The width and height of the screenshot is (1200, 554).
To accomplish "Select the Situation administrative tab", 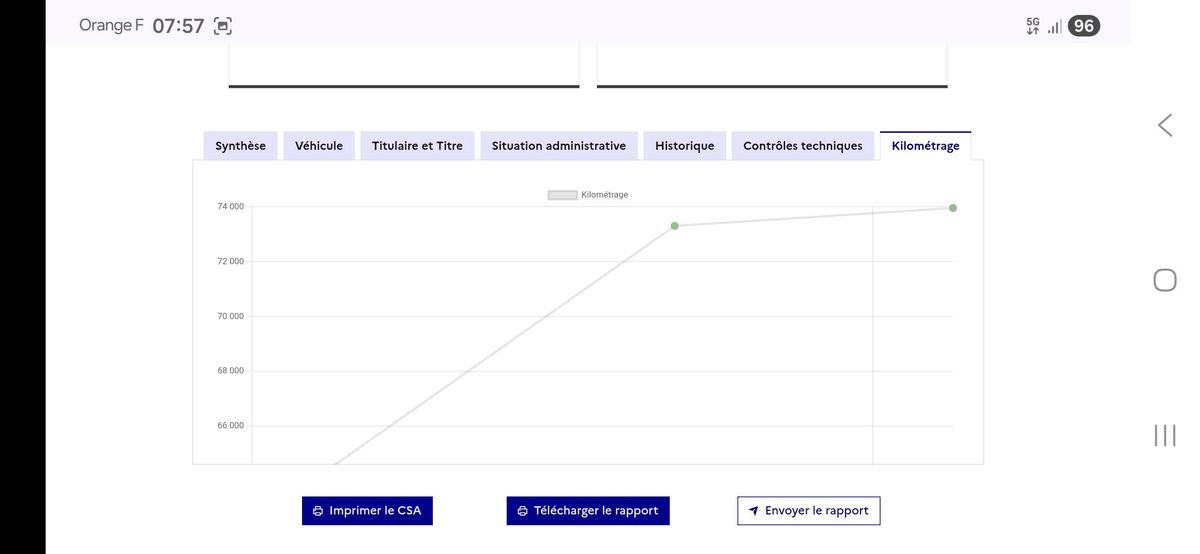I will [559, 146].
